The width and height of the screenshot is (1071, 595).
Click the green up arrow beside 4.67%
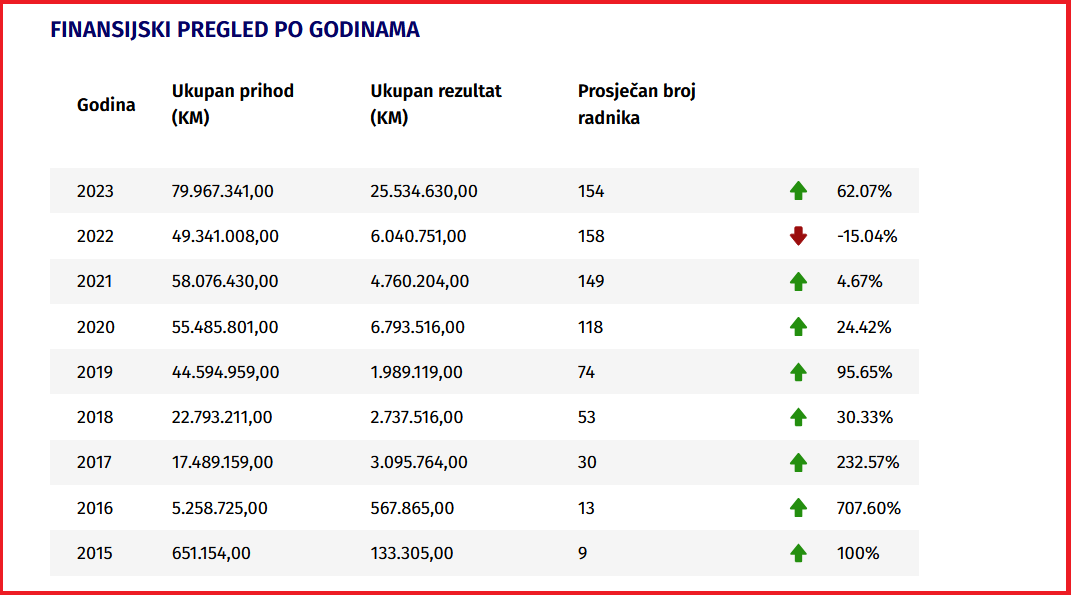tap(798, 281)
